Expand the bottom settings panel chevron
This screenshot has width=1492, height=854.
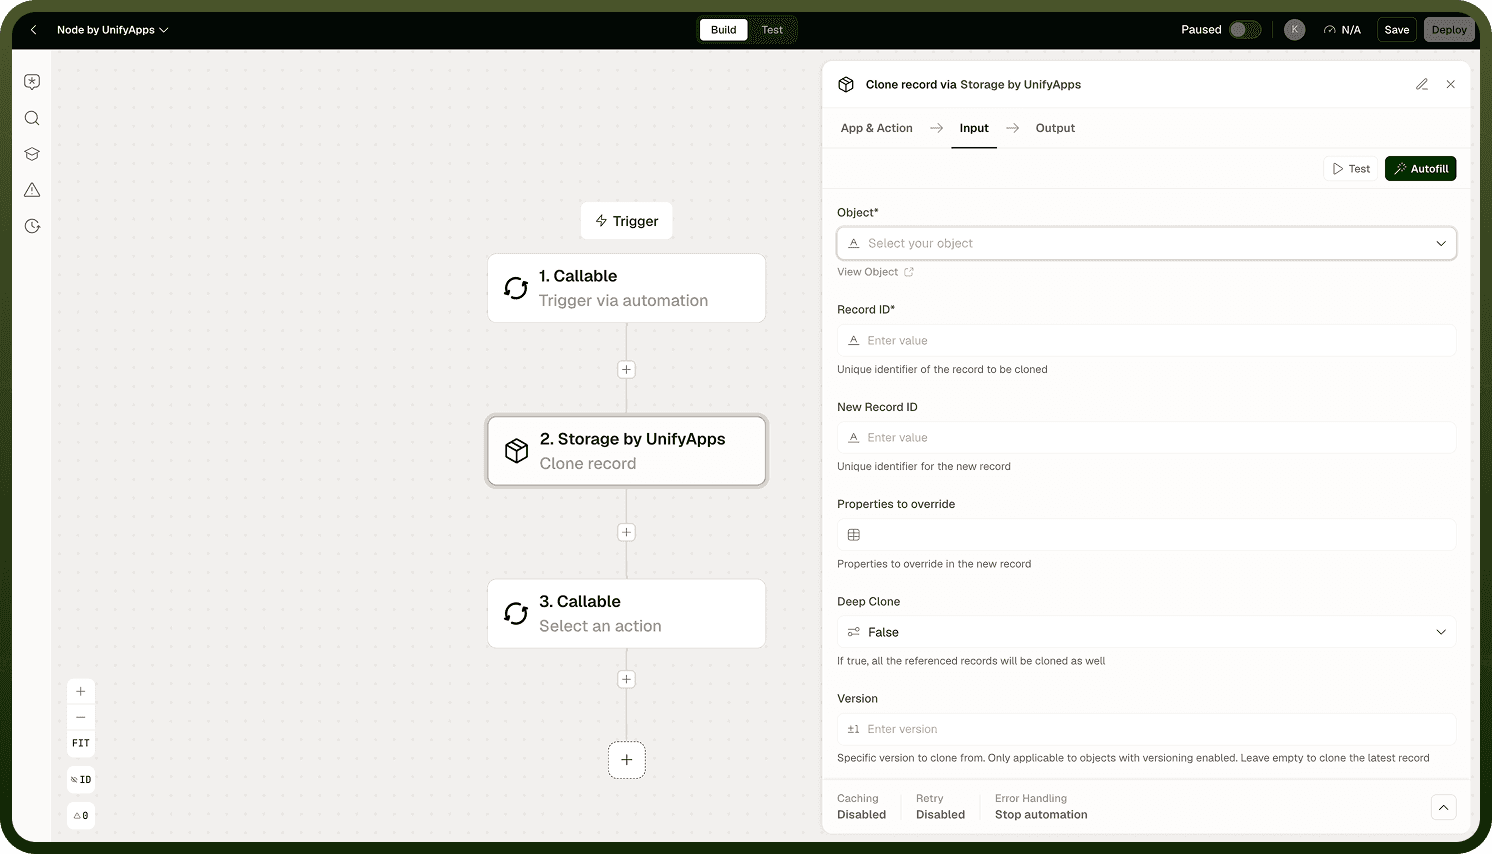[1443, 807]
